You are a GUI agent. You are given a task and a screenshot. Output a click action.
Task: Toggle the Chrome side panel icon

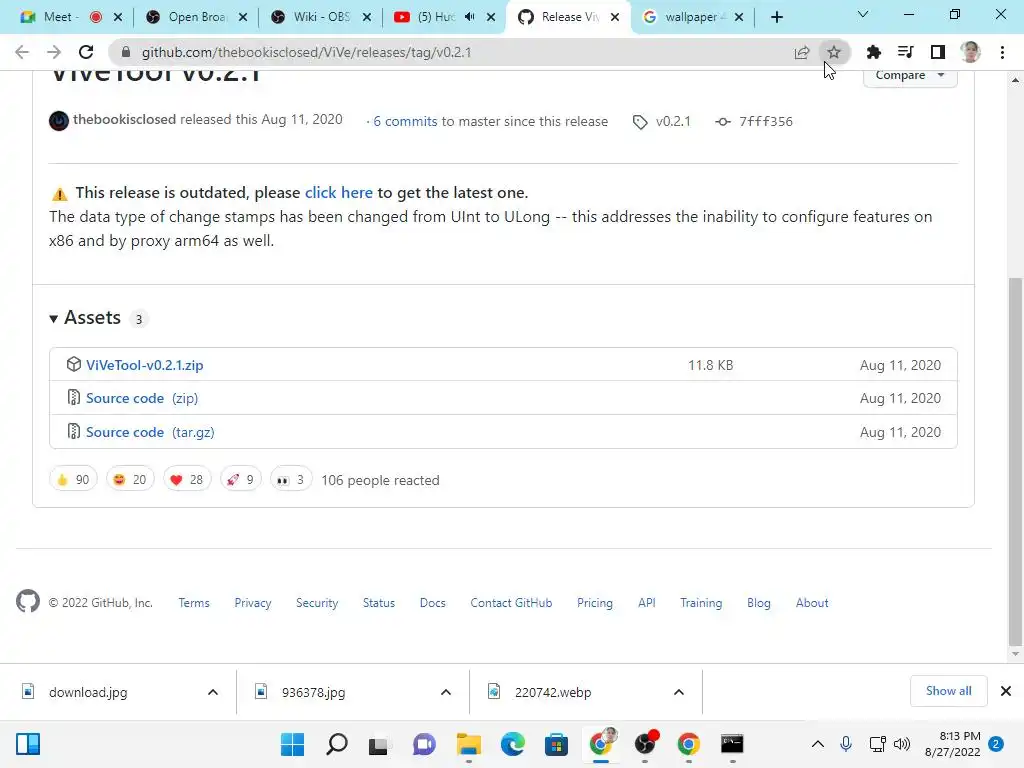[937, 52]
